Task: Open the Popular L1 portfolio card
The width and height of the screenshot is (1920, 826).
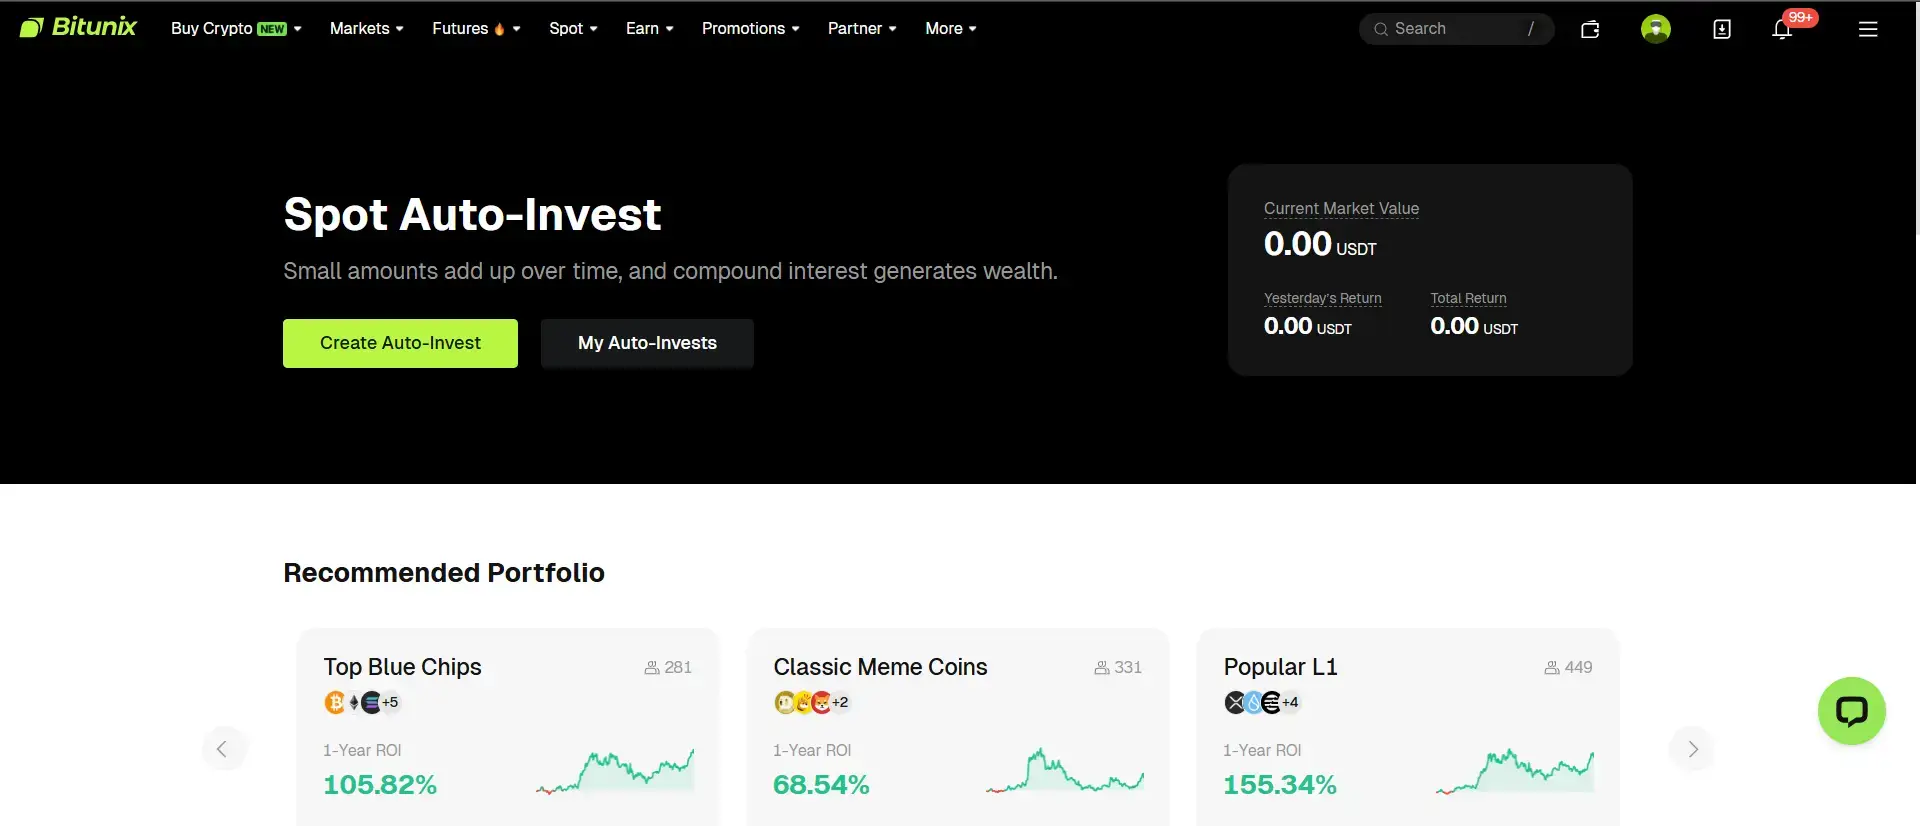Action: (x=1407, y=727)
